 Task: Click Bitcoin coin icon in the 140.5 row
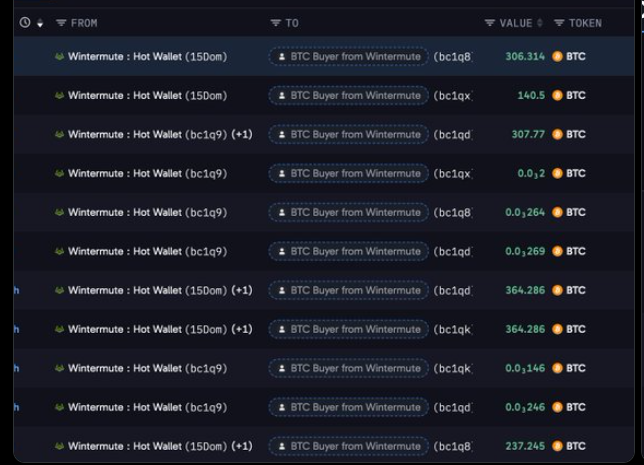[557, 96]
